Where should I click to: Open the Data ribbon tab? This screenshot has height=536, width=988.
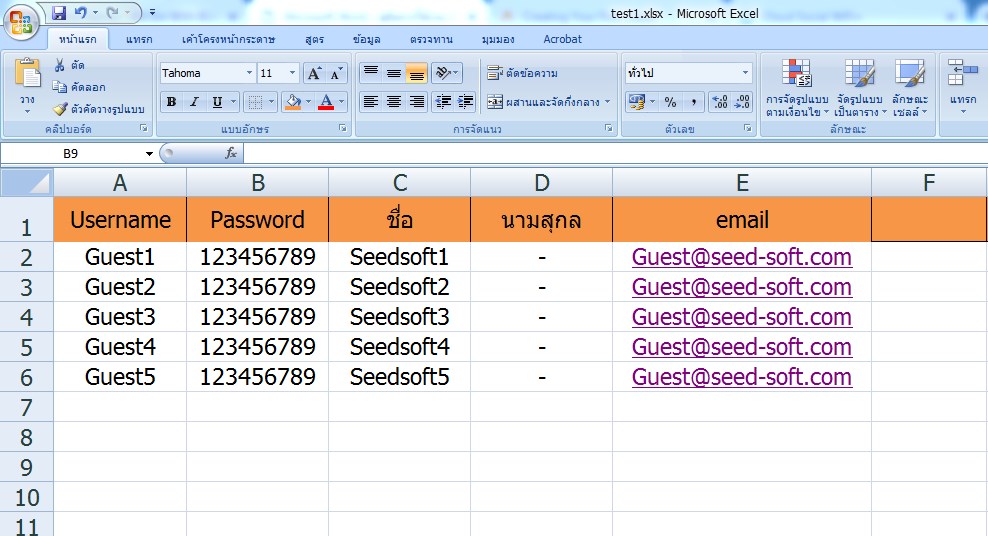(x=366, y=39)
